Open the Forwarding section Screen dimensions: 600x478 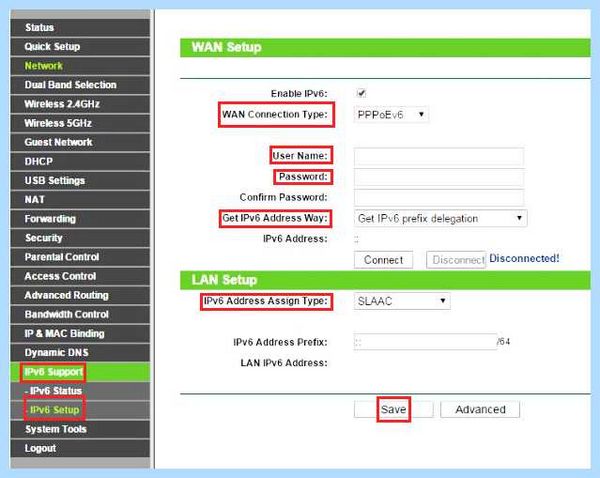pos(80,219)
